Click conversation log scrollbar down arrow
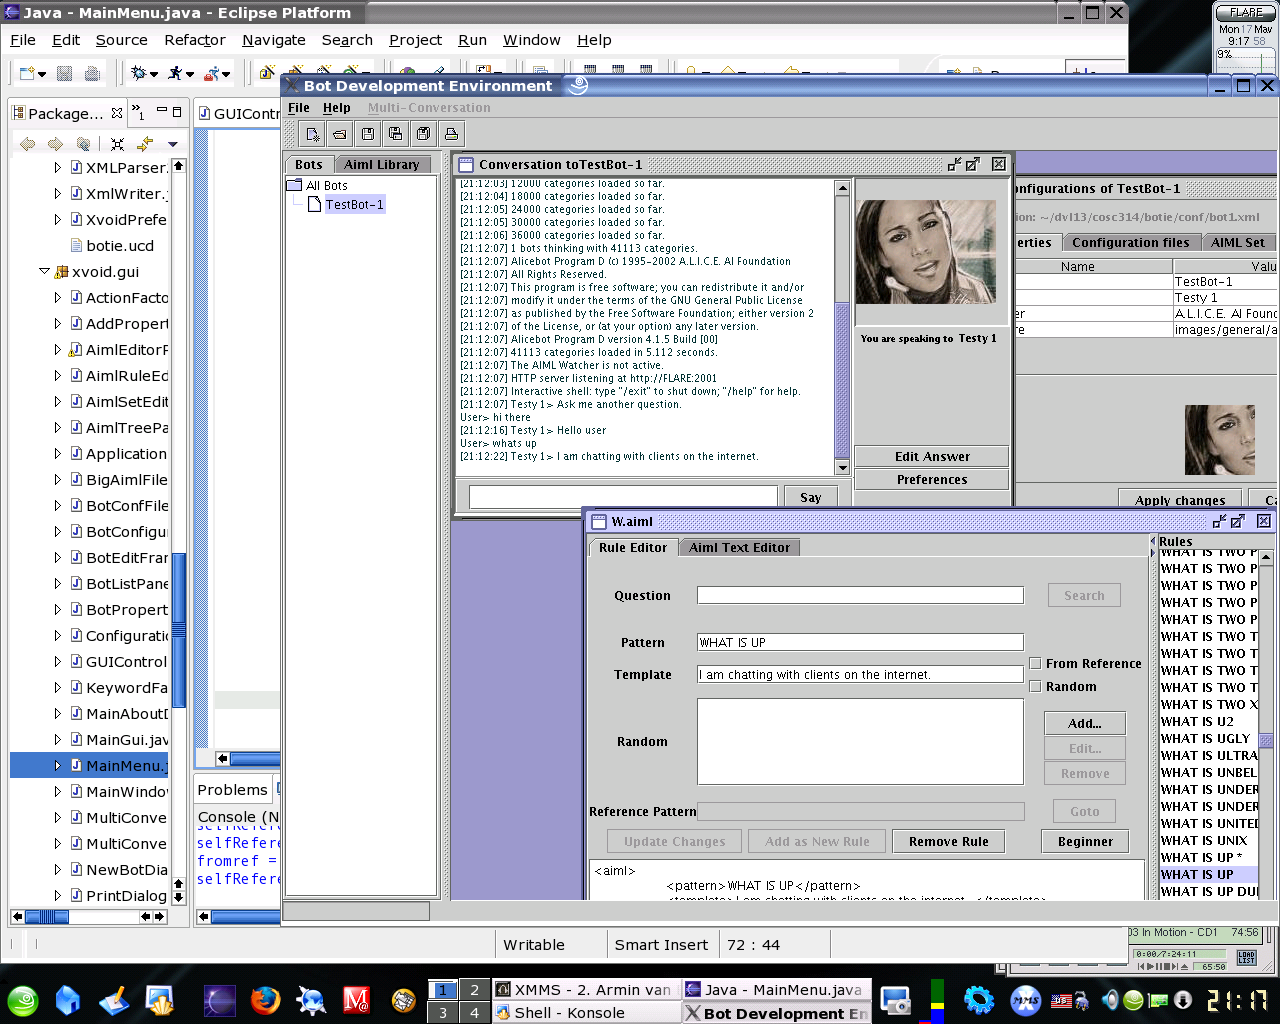This screenshot has height=1024, width=1280. point(842,467)
